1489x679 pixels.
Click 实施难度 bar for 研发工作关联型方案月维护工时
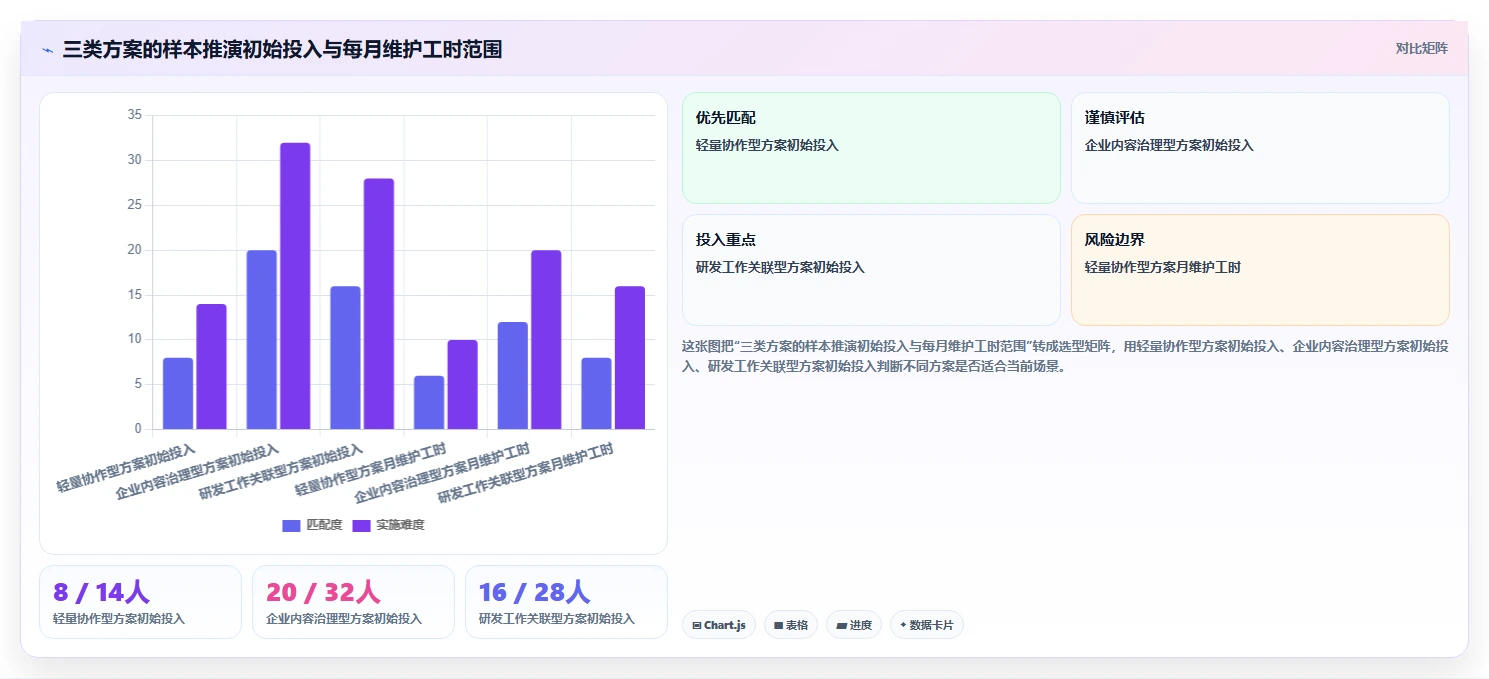(630, 358)
